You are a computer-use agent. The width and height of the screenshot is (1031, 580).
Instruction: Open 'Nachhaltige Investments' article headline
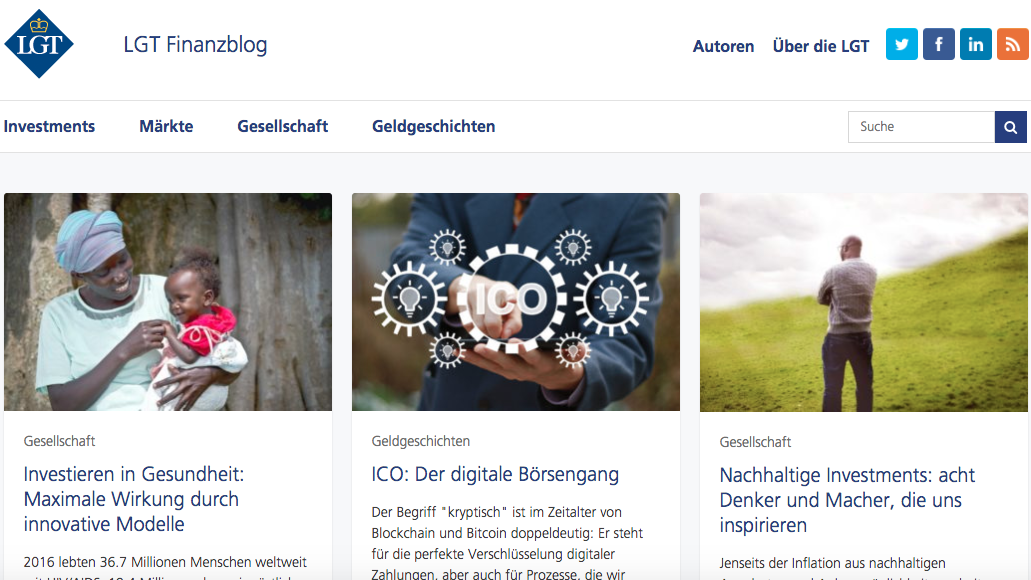click(x=847, y=500)
